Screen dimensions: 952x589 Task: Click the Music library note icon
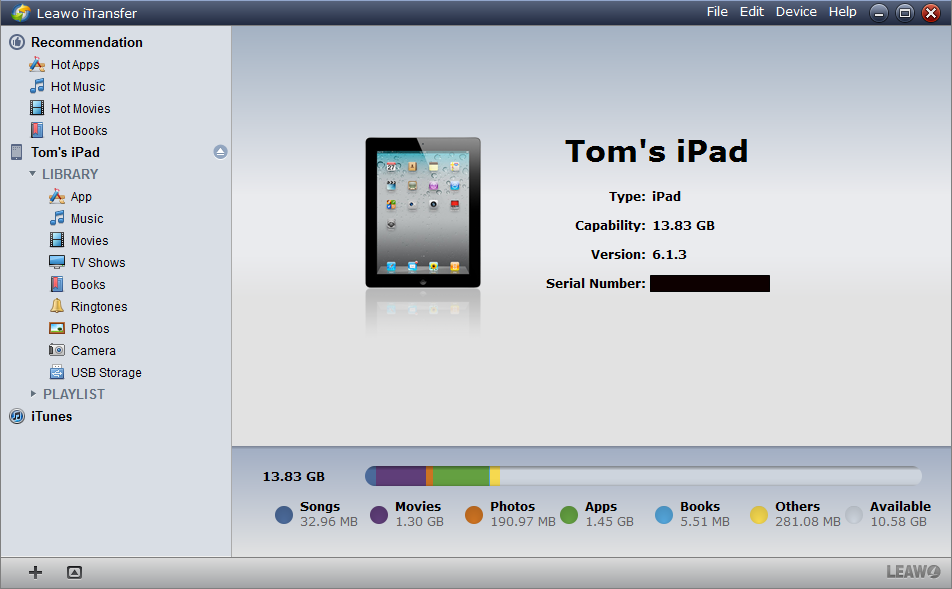(x=57, y=218)
